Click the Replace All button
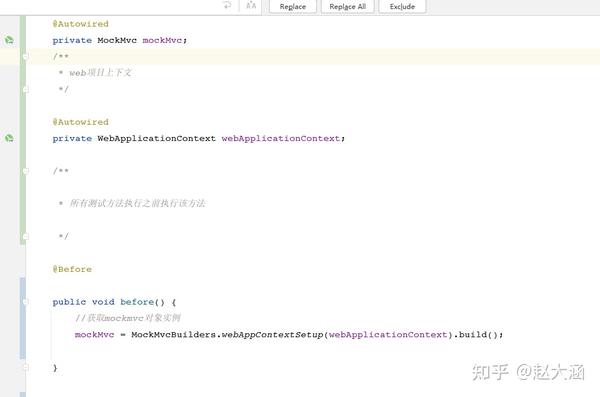This screenshot has width=600, height=397. point(347,7)
